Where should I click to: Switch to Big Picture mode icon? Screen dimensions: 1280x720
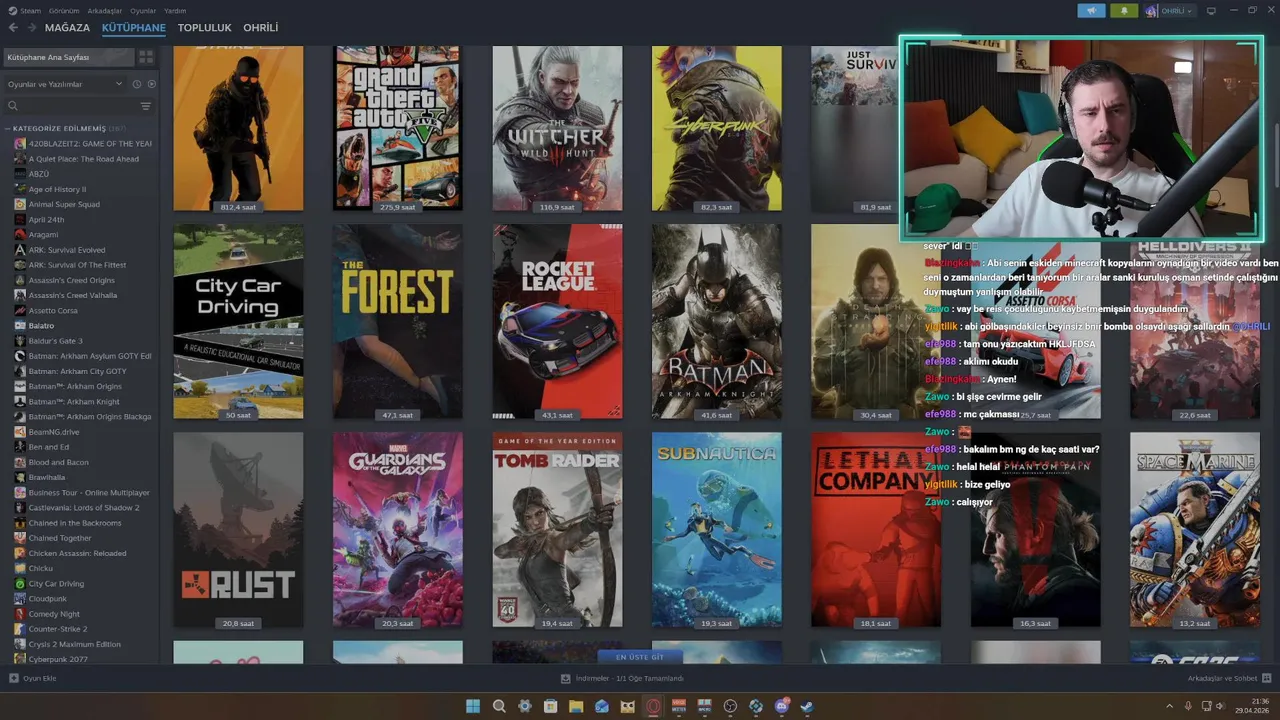coord(1211,11)
